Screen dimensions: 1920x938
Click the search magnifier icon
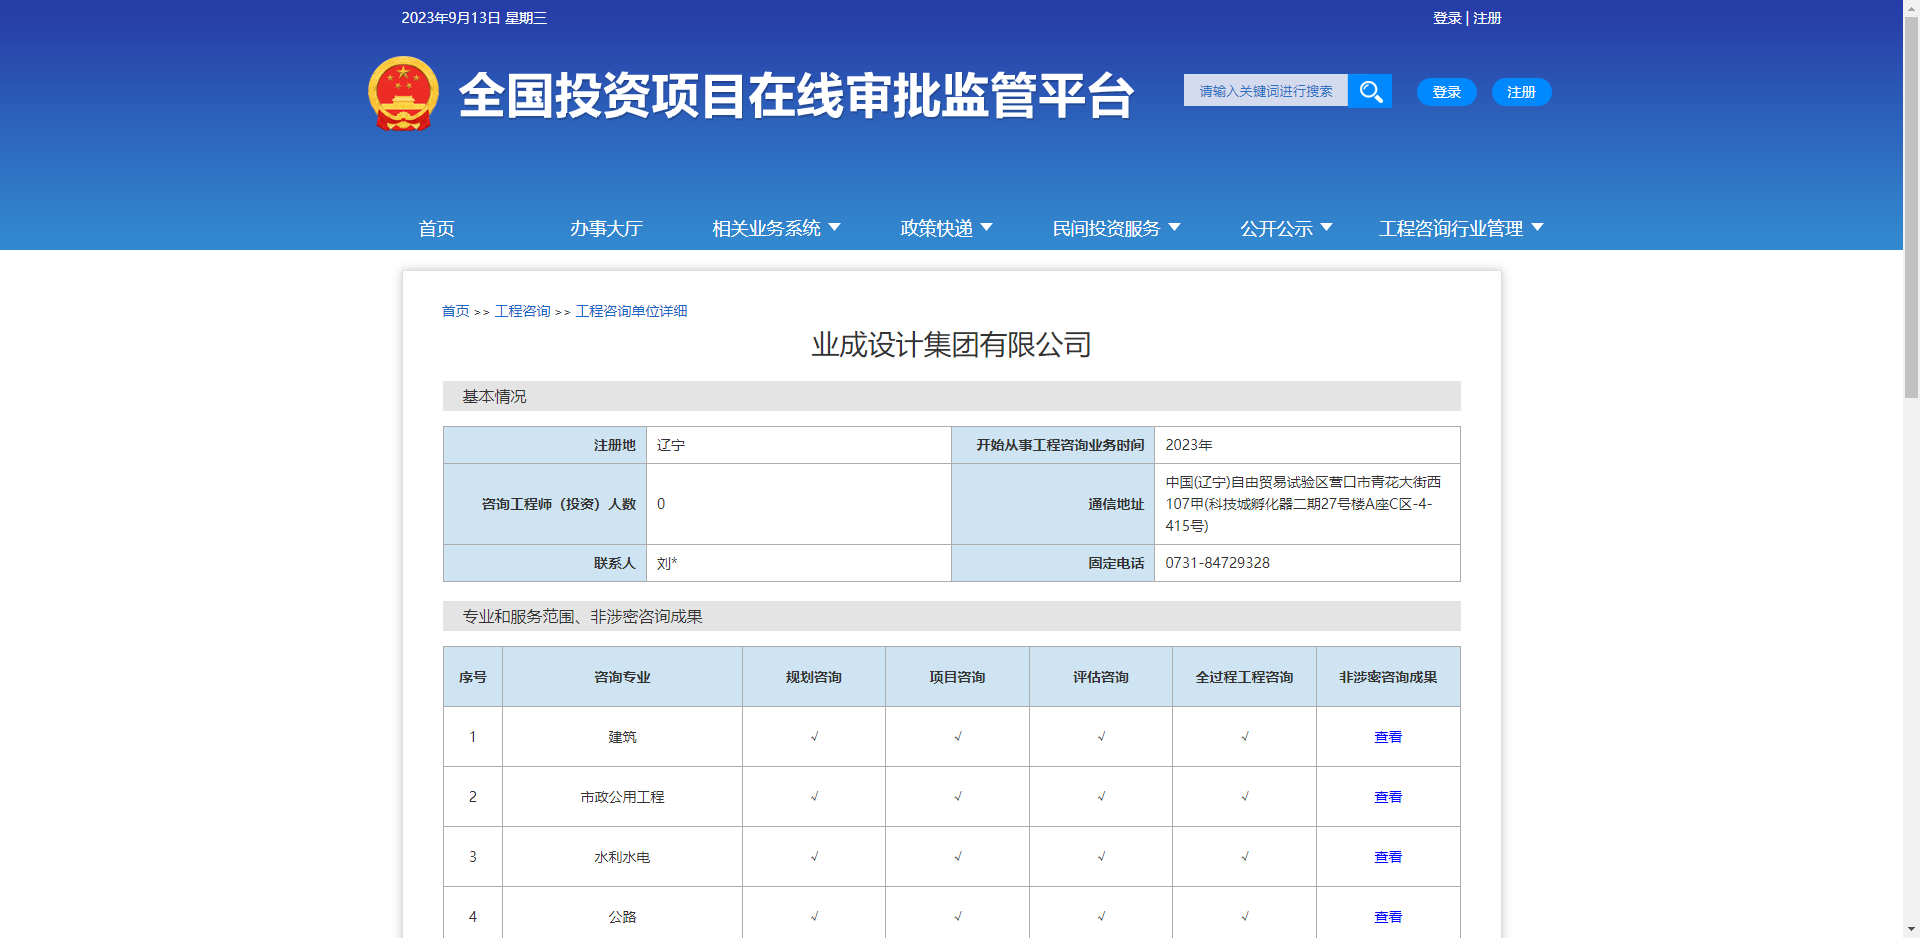click(x=1370, y=91)
